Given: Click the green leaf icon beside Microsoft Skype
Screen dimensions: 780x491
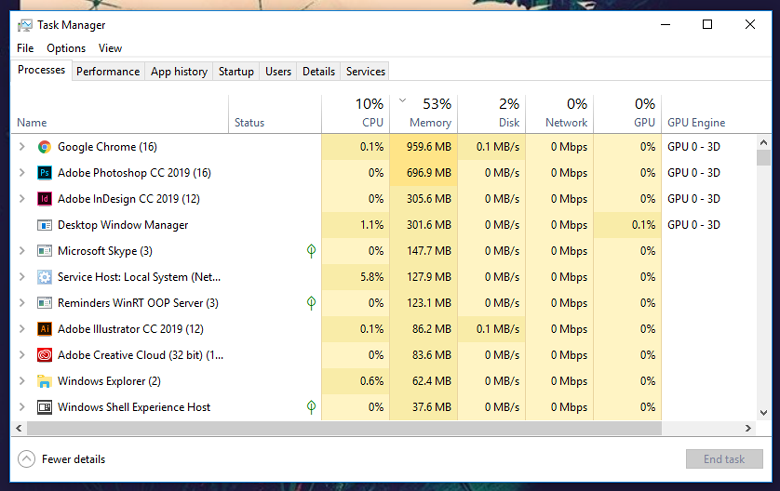Looking at the screenshot, I should point(311,251).
